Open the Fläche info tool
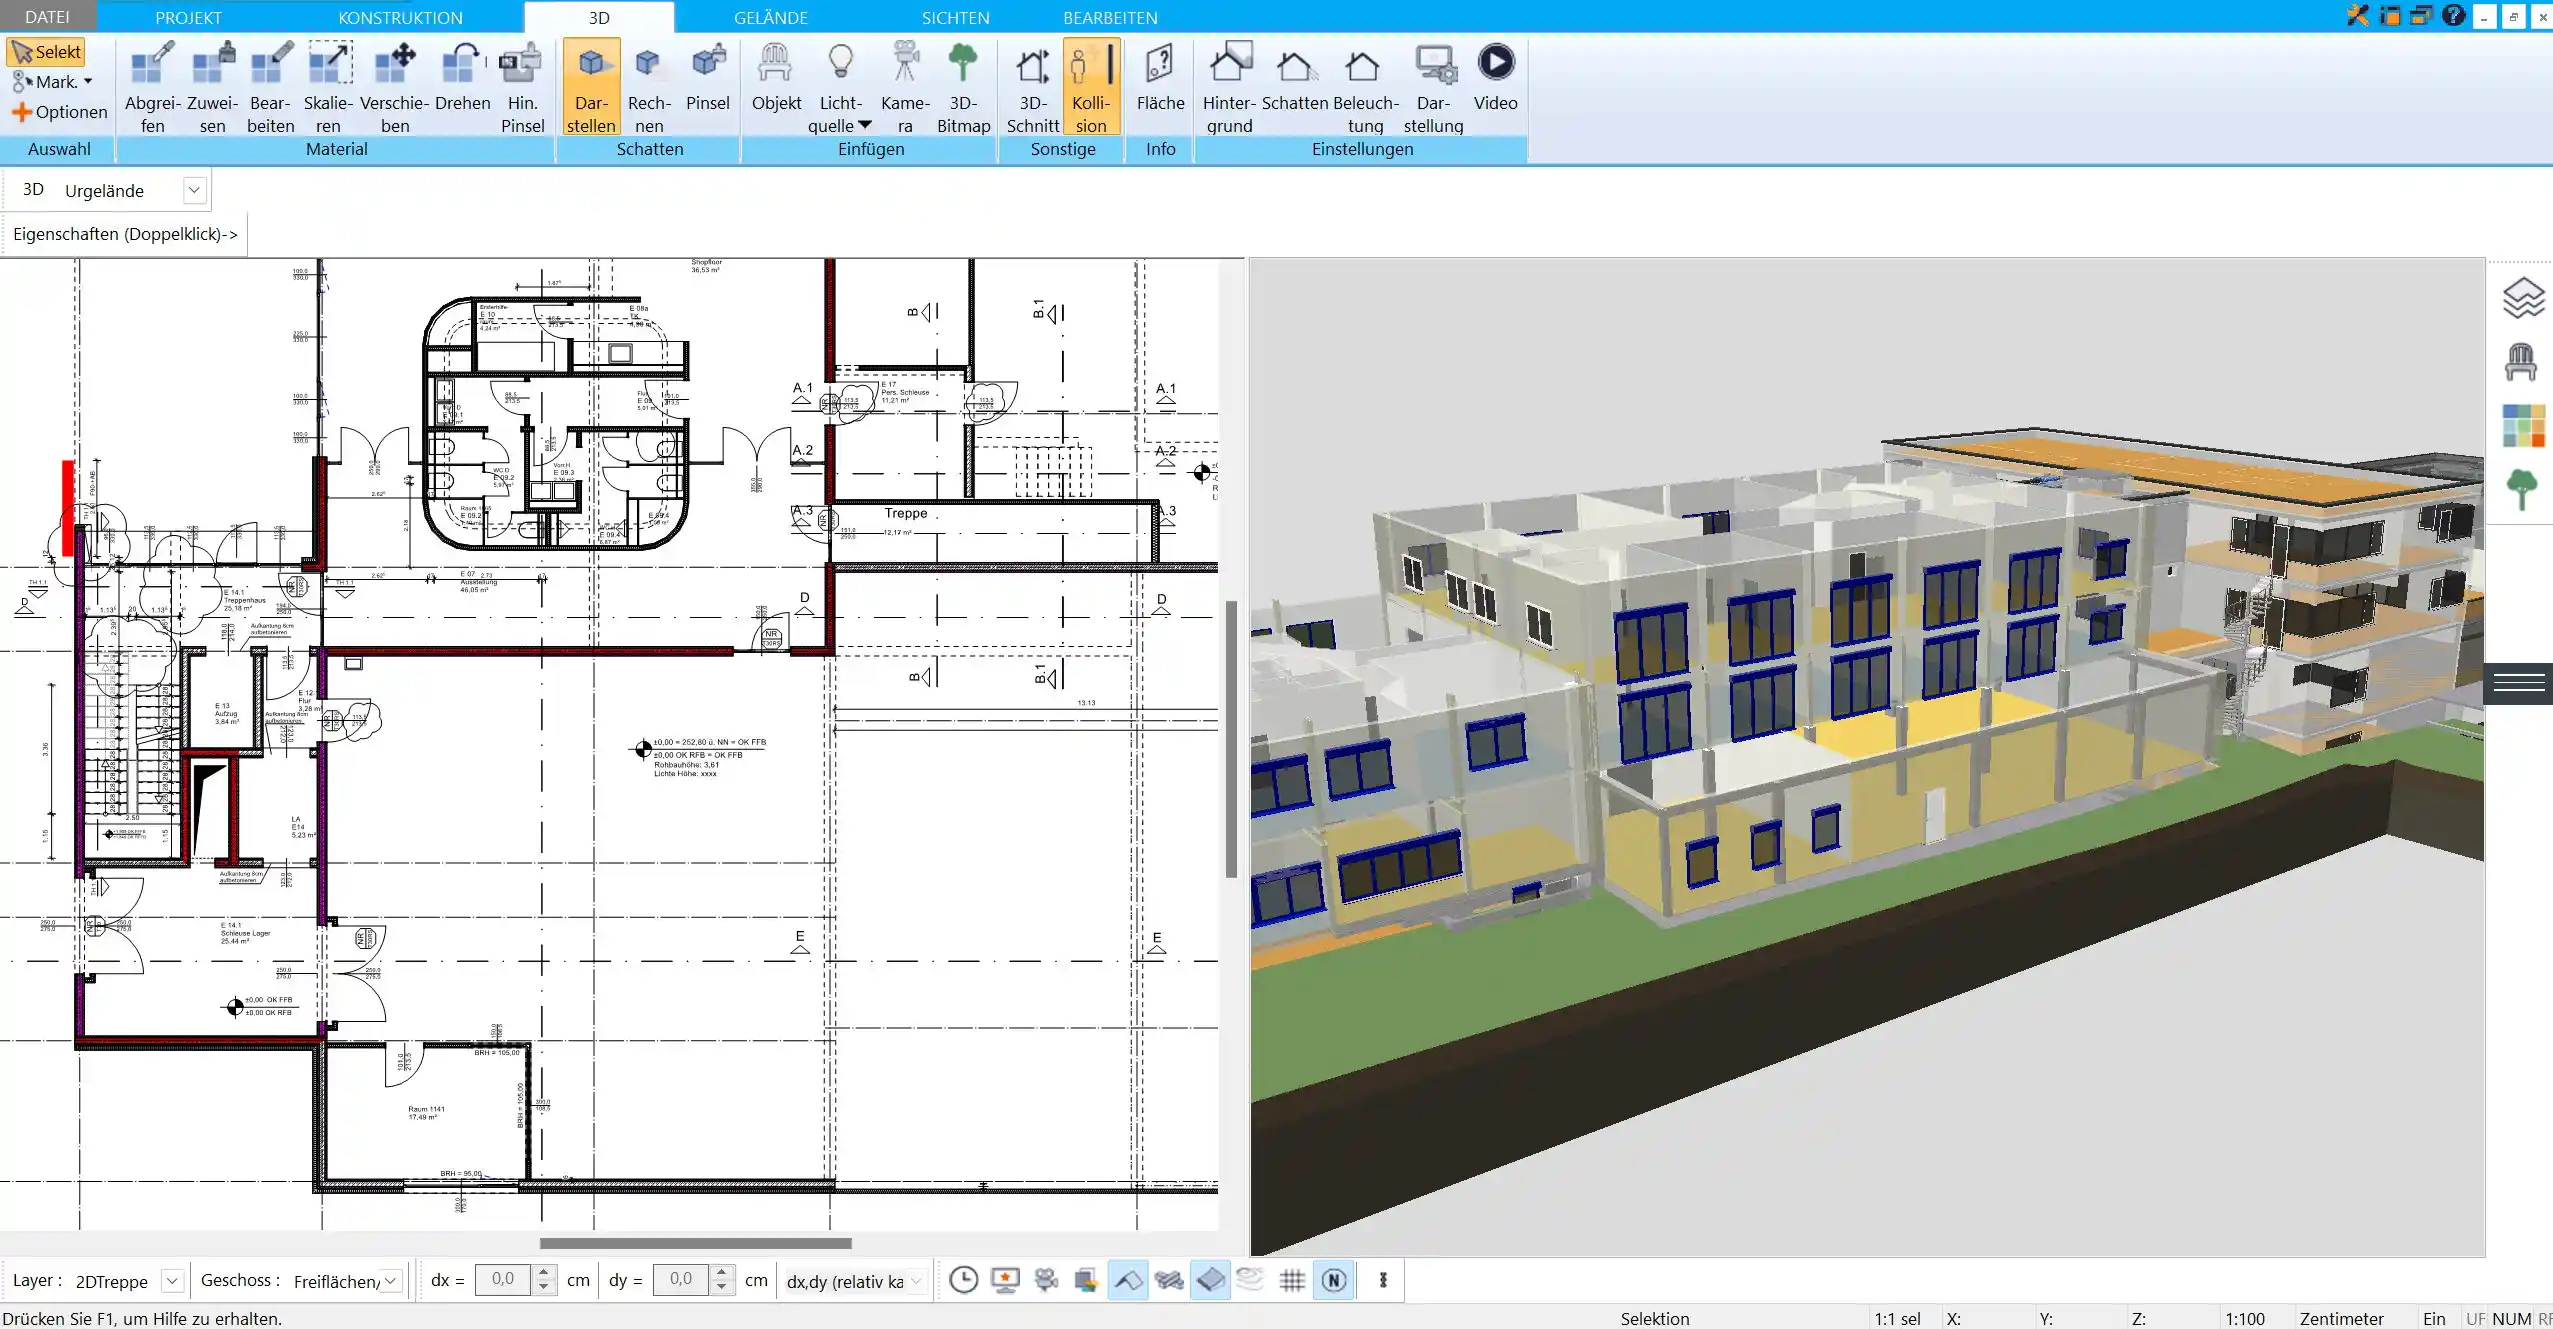This screenshot has width=2553, height=1329. pos(1160,77)
